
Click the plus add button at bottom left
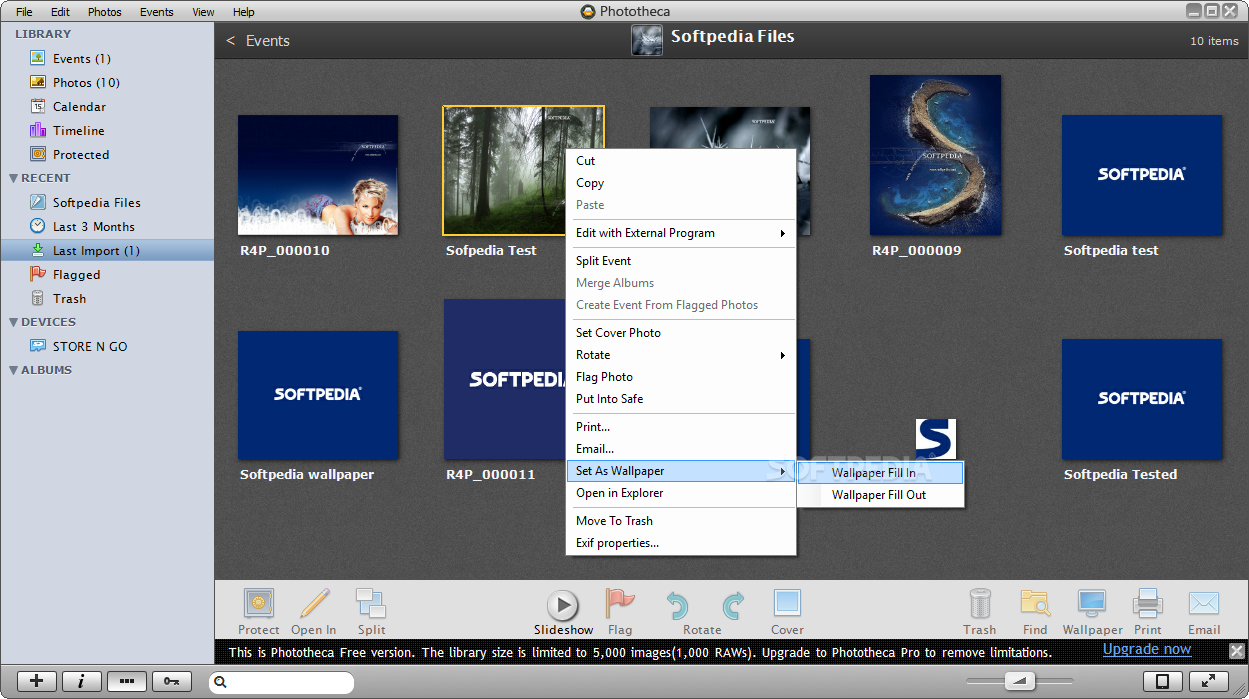click(x=37, y=681)
